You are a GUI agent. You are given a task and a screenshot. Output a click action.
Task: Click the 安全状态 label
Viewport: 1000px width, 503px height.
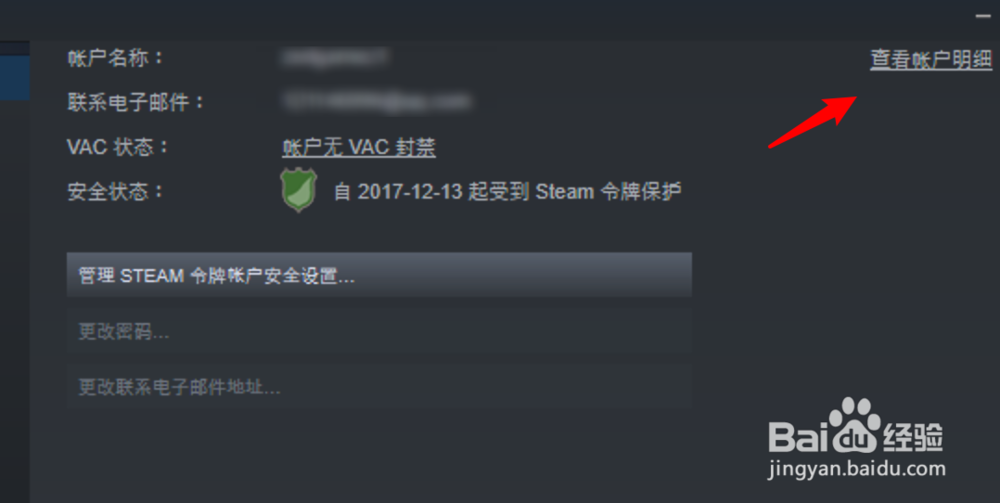115,191
